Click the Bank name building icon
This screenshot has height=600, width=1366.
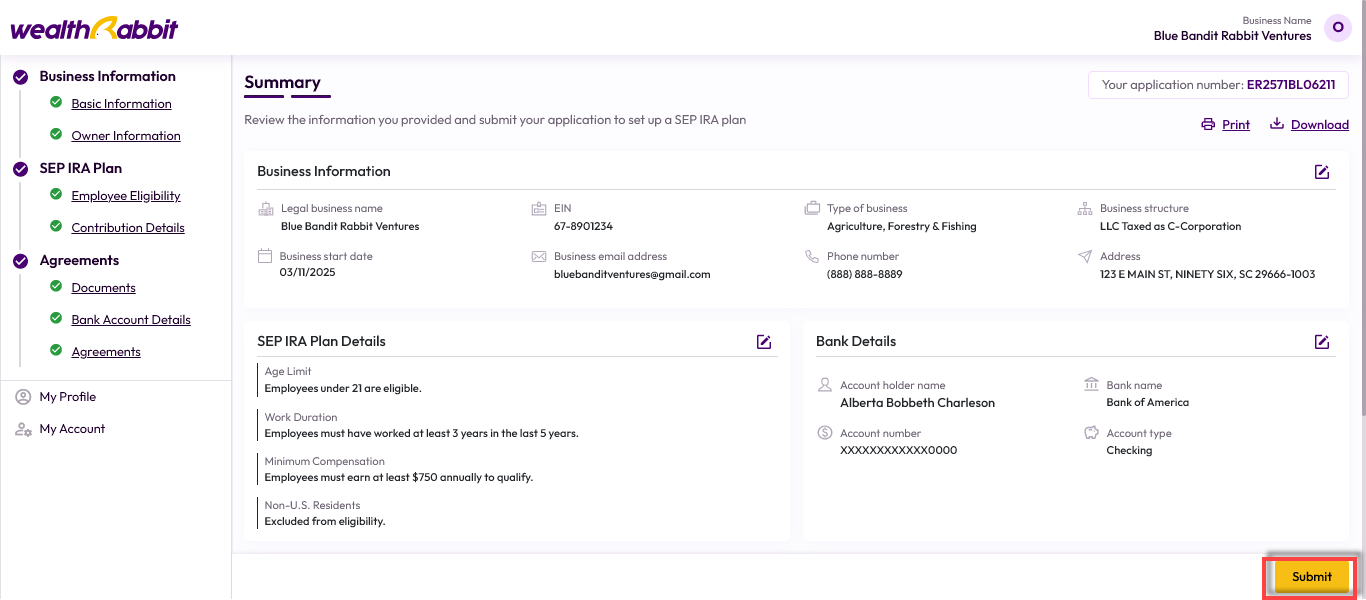coord(1091,385)
